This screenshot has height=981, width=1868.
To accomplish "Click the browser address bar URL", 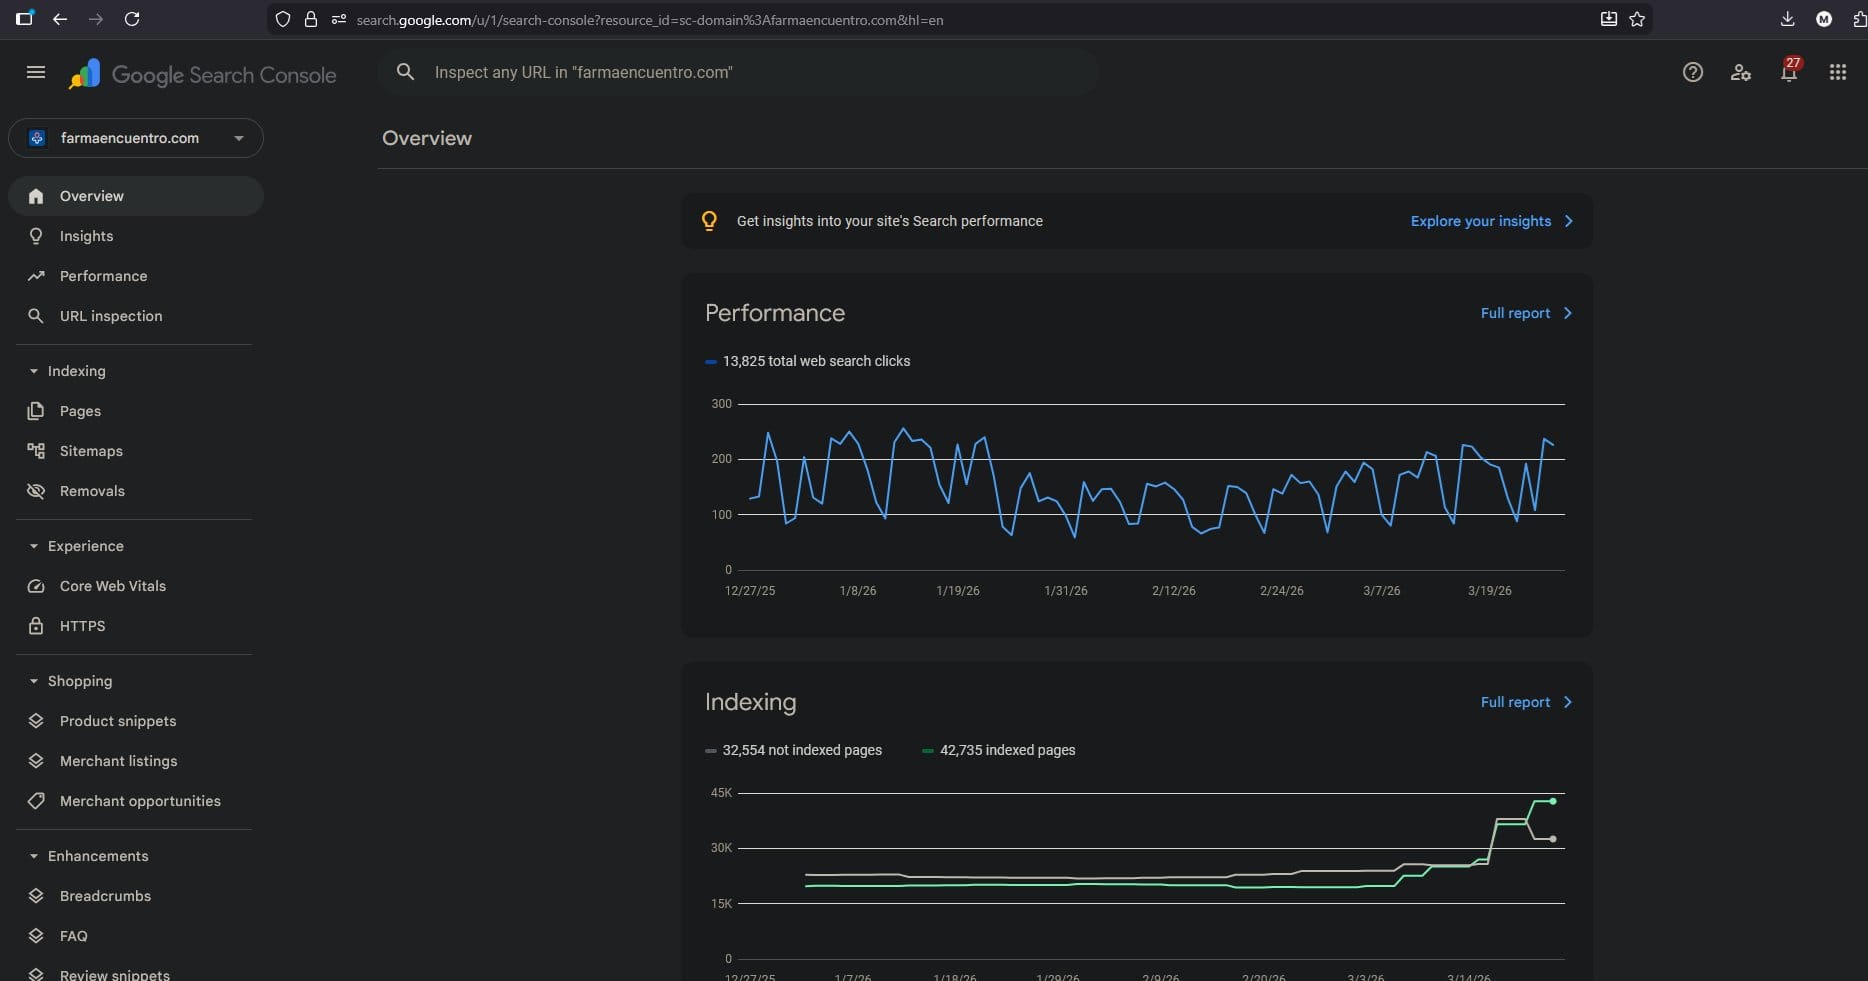I will click(650, 19).
